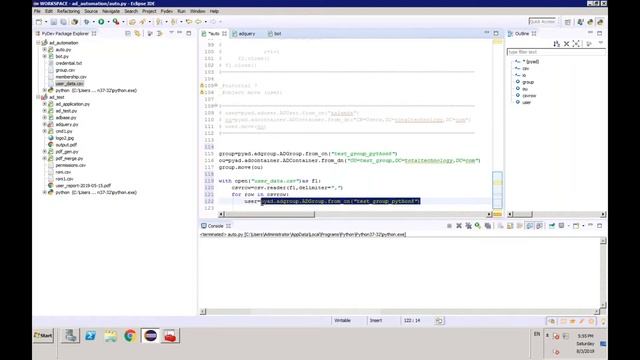Select logo2.jpg in Package Explorer
Viewport: 640px width, 360px height.
[64, 138]
